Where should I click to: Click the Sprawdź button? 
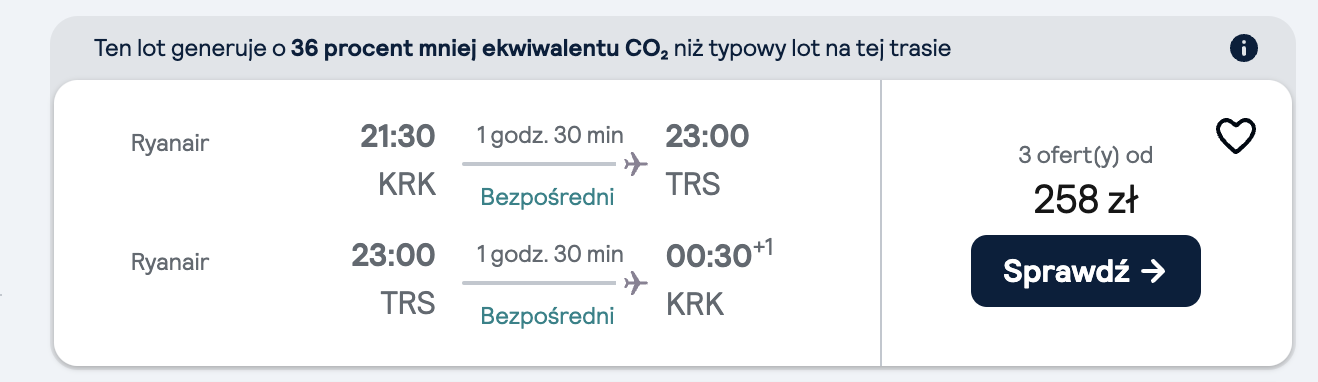coord(1085,271)
